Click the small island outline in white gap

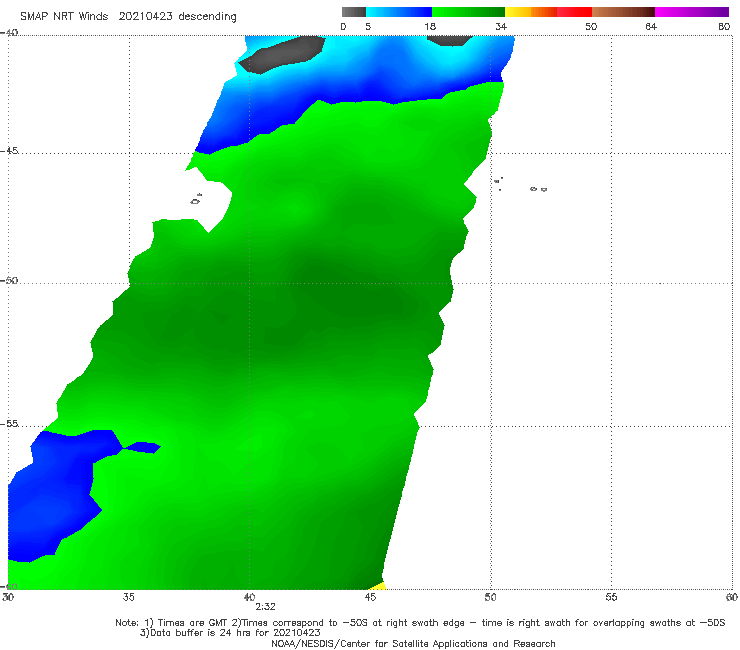pyautogui.click(x=196, y=199)
